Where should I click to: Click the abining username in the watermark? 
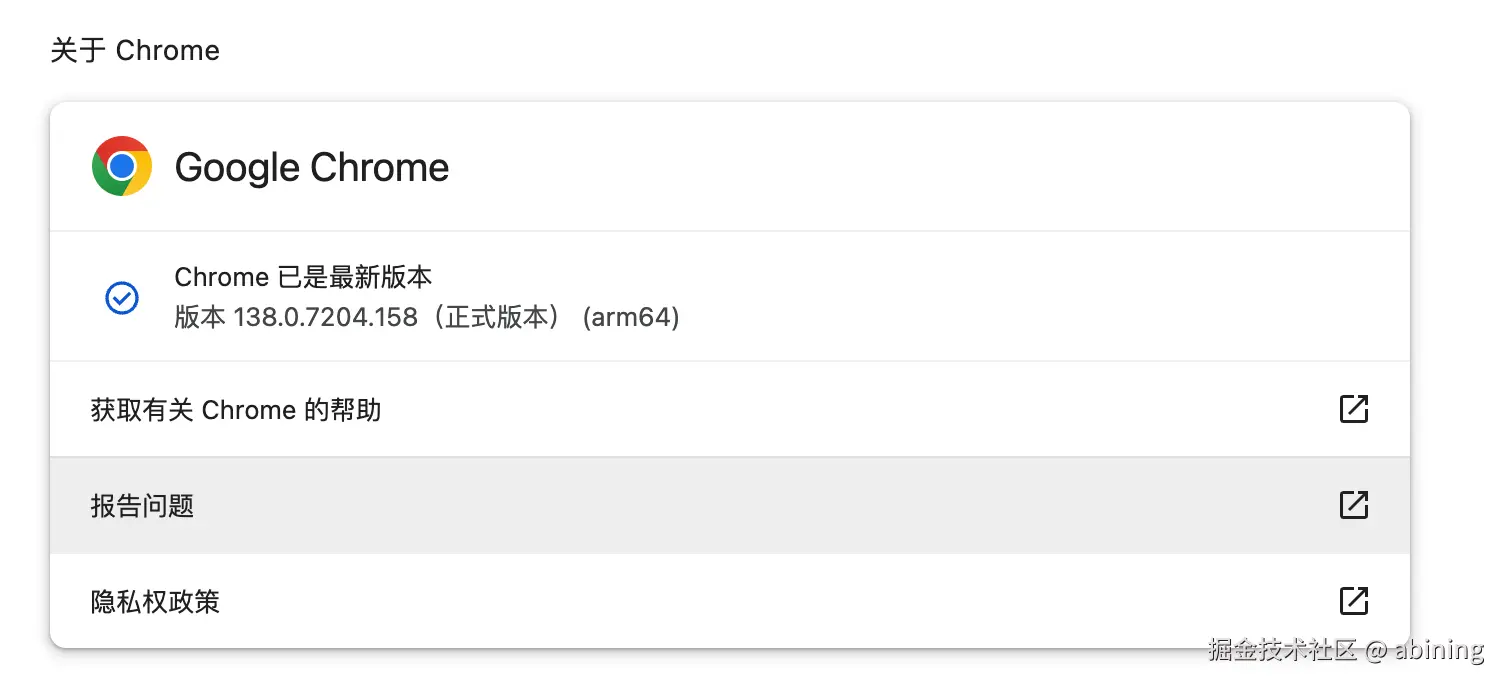[1439, 650]
